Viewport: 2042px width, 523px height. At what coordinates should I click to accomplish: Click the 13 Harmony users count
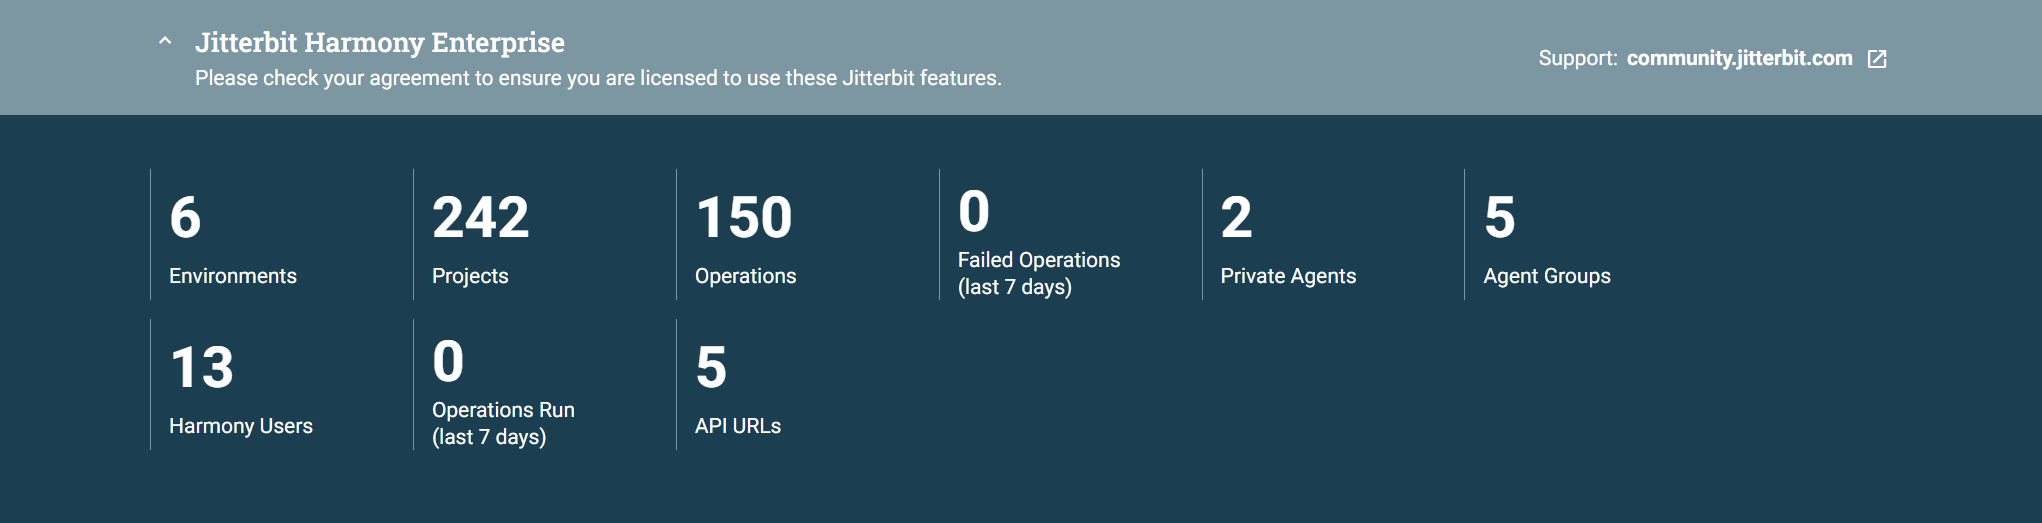tap(202, 368)
